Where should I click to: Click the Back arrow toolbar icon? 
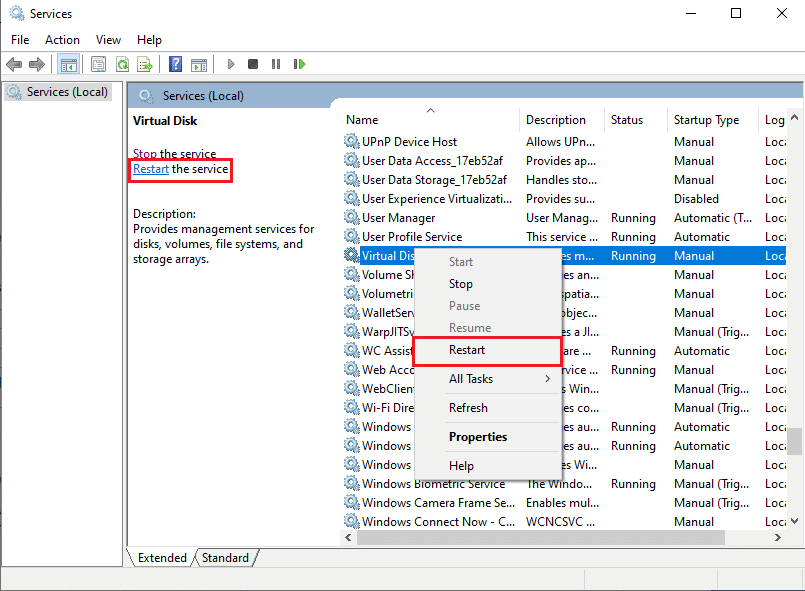tap(14, 64)
